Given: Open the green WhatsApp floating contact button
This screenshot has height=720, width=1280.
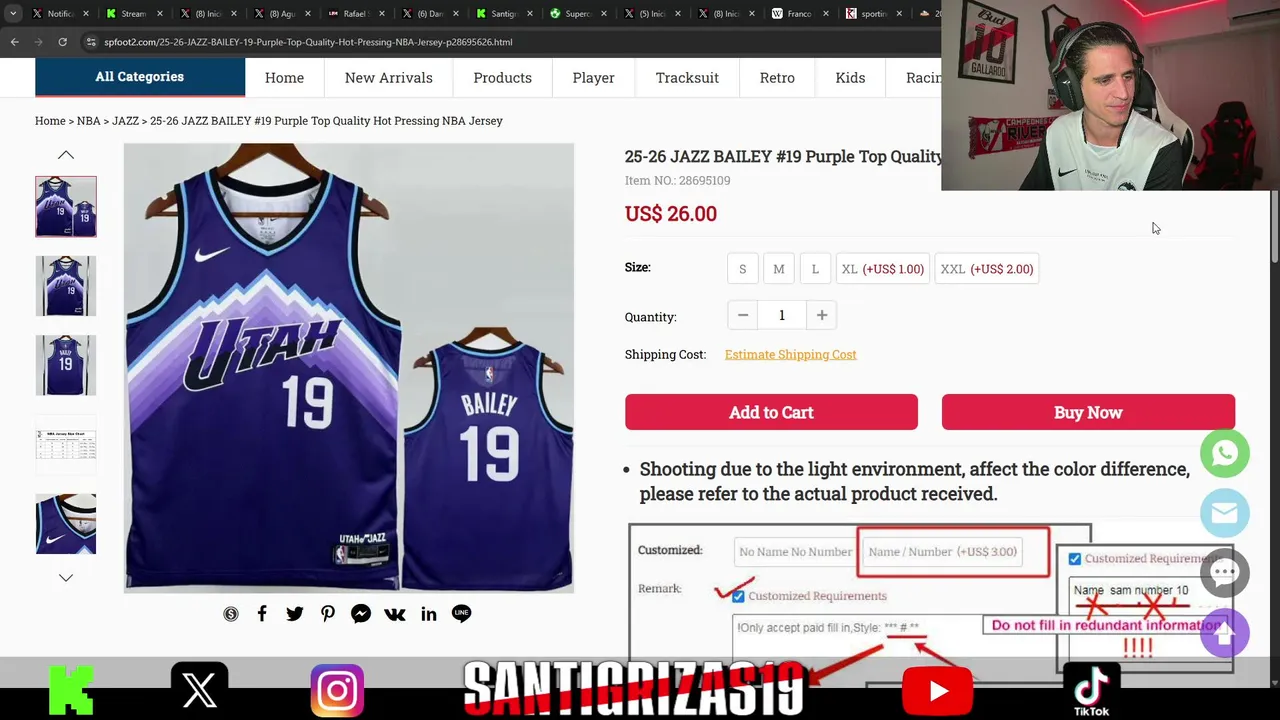Looking at the screenshot, I should pyautogui.click(x=1225, y=453).
